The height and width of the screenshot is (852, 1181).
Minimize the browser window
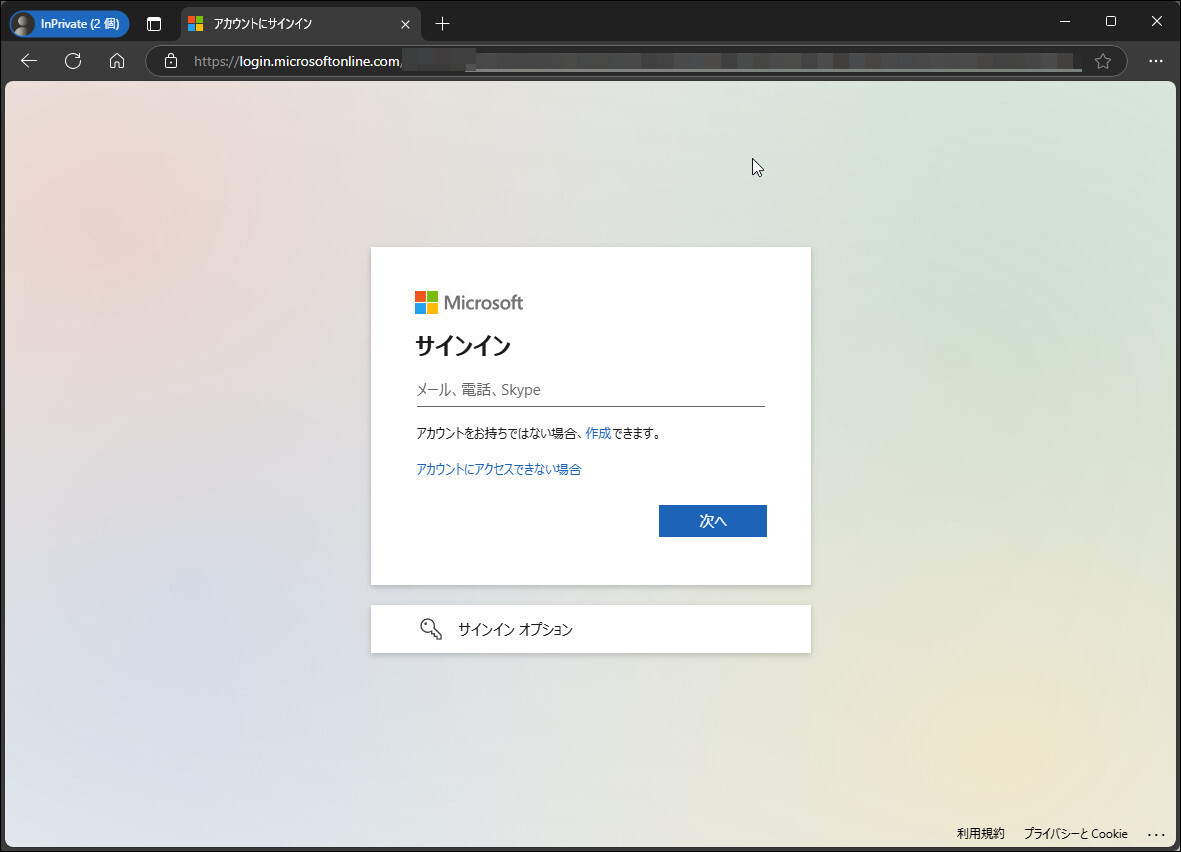1064,21
